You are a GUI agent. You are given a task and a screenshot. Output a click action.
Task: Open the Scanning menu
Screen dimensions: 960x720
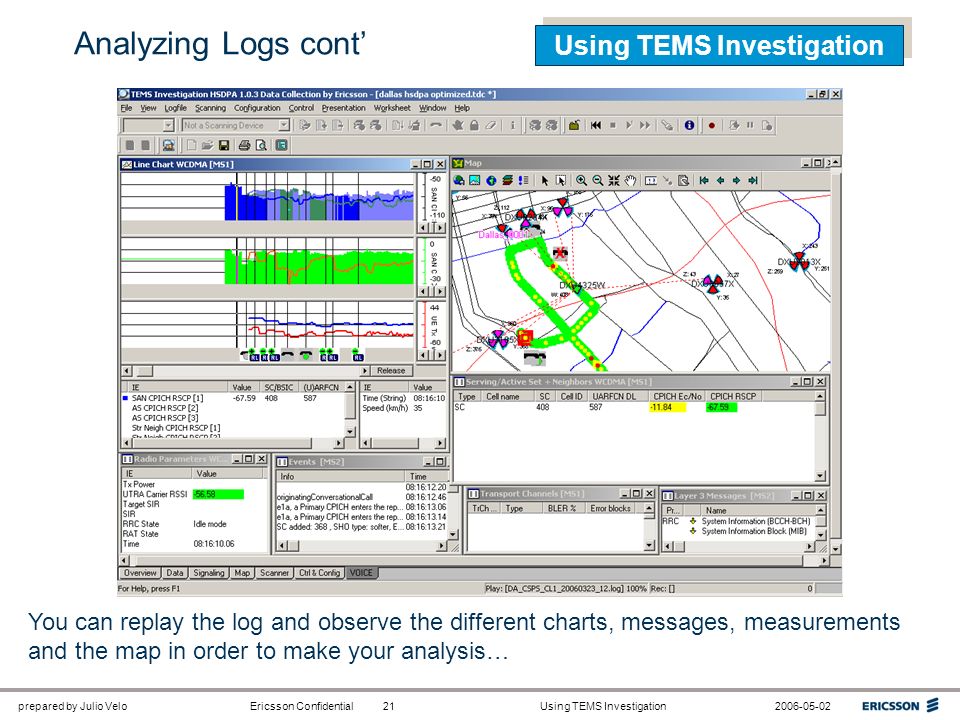click(210, 108)
